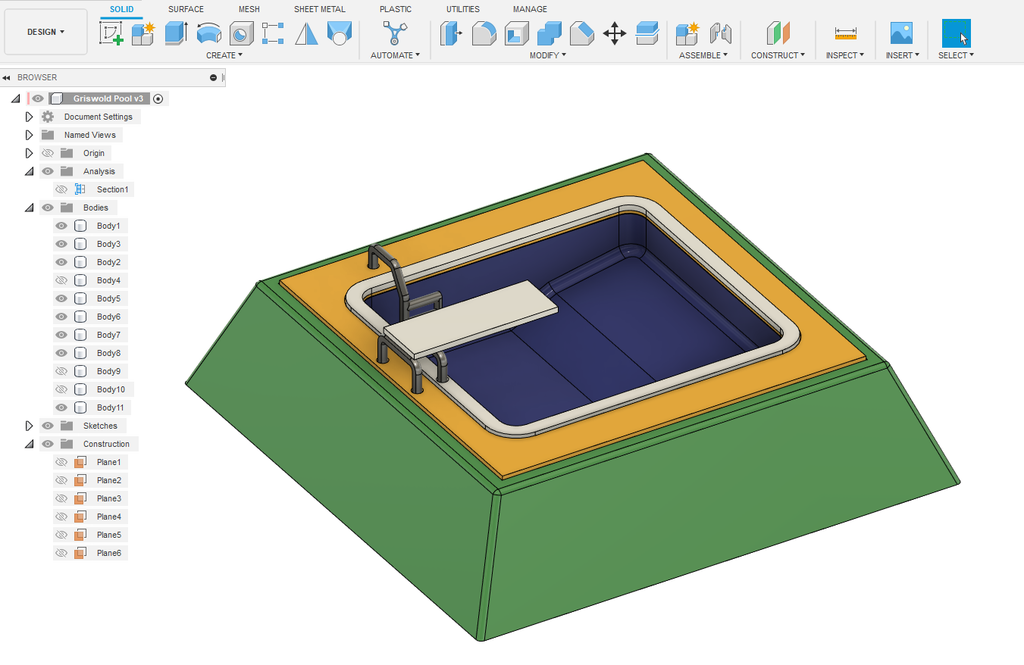
Task: Activate the Extrude tool
Action: (174, 32)
